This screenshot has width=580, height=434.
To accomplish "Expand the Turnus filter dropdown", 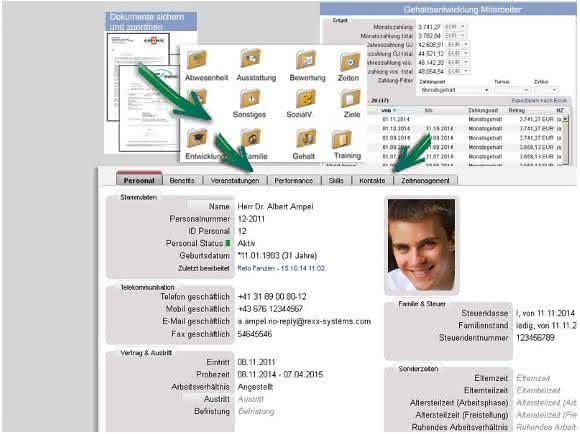I will [x=512, y=90].
